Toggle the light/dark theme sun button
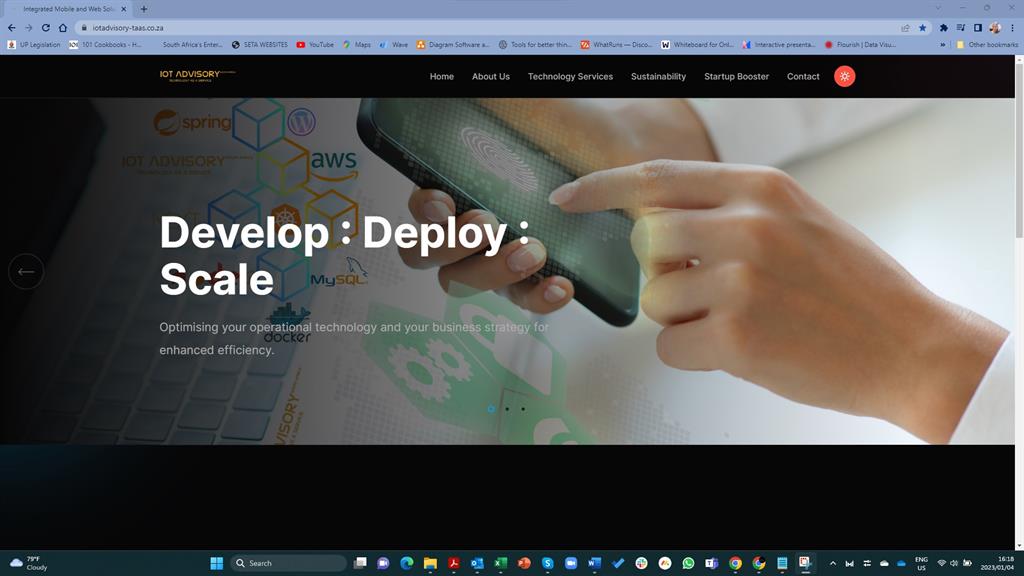This screenshot has height=576, width=1024. click(x=845, y=76)
